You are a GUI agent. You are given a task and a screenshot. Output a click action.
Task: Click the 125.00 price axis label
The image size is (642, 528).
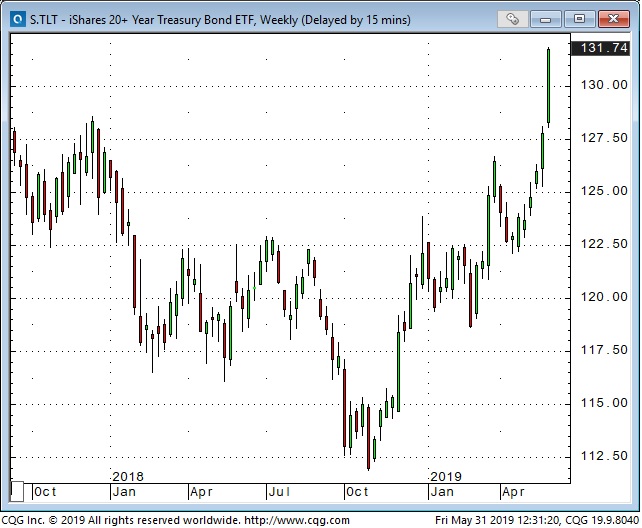click(x=604, y=191)
